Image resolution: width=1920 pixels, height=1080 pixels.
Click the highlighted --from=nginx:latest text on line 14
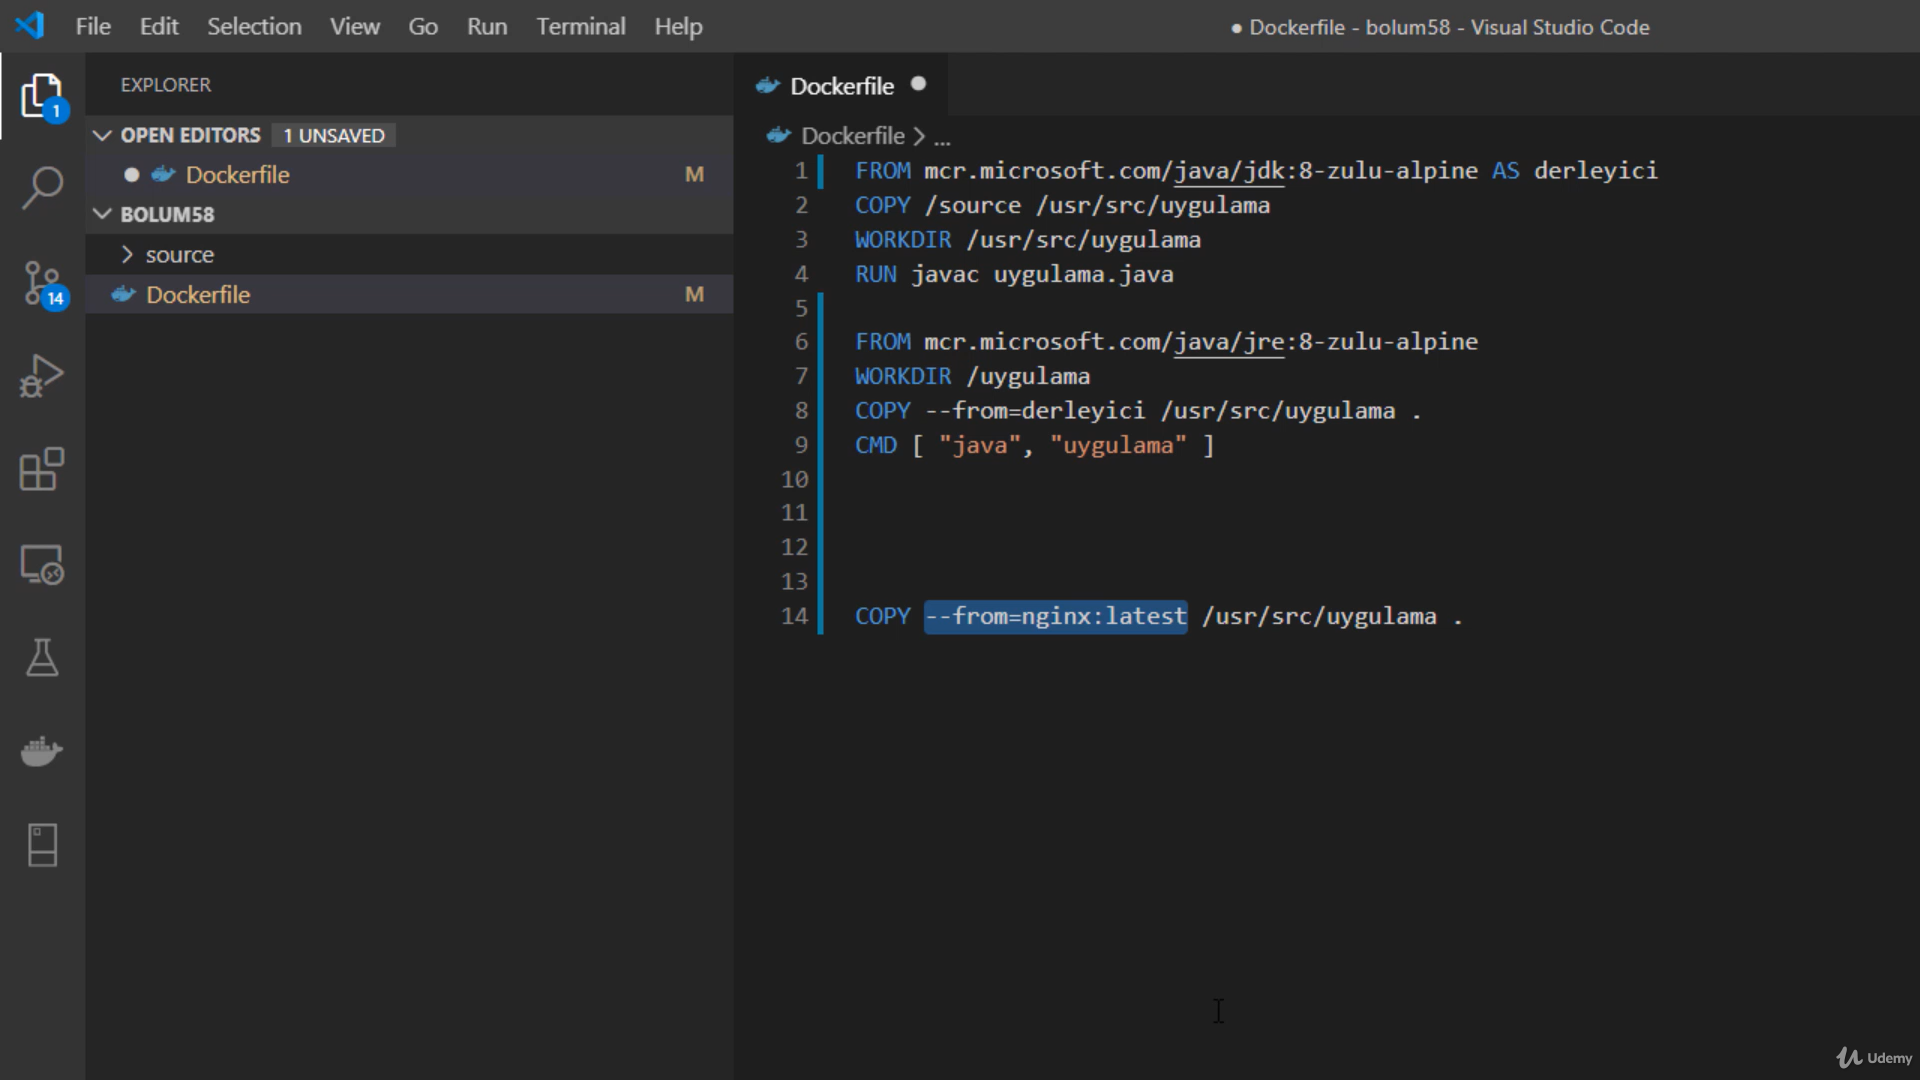tap(1055, 617)
